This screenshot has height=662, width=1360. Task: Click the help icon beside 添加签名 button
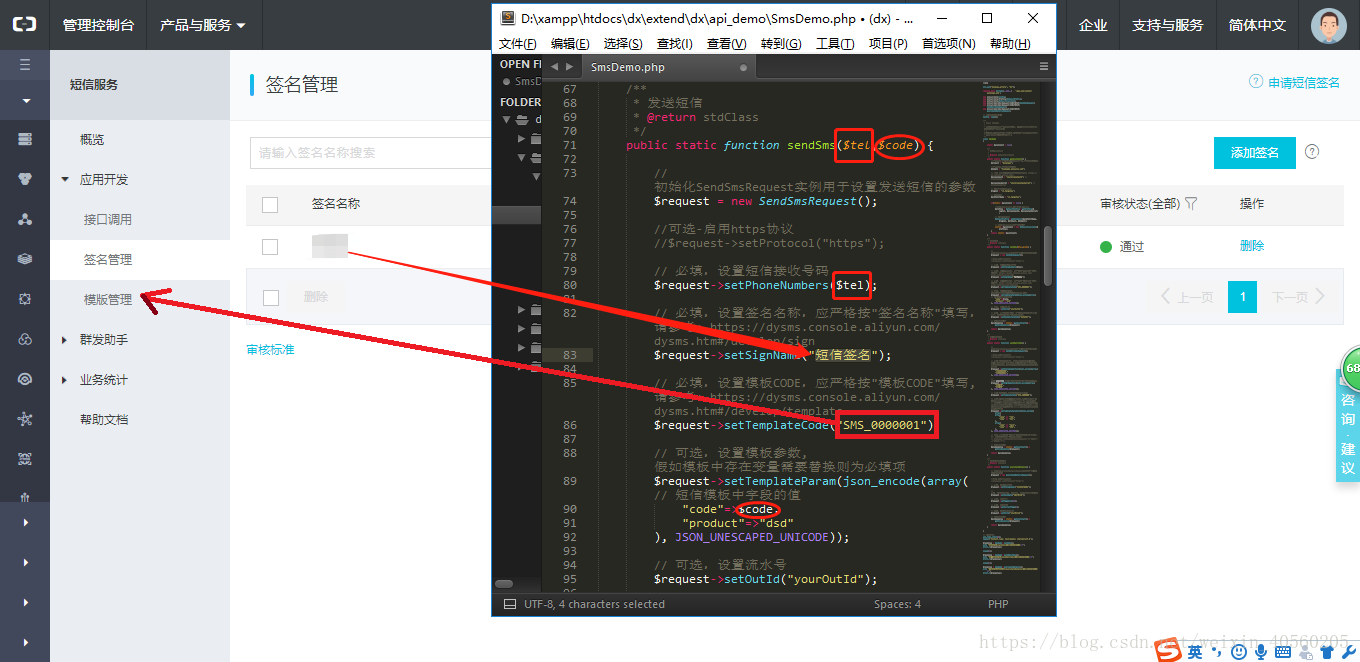coord(1312,152)
